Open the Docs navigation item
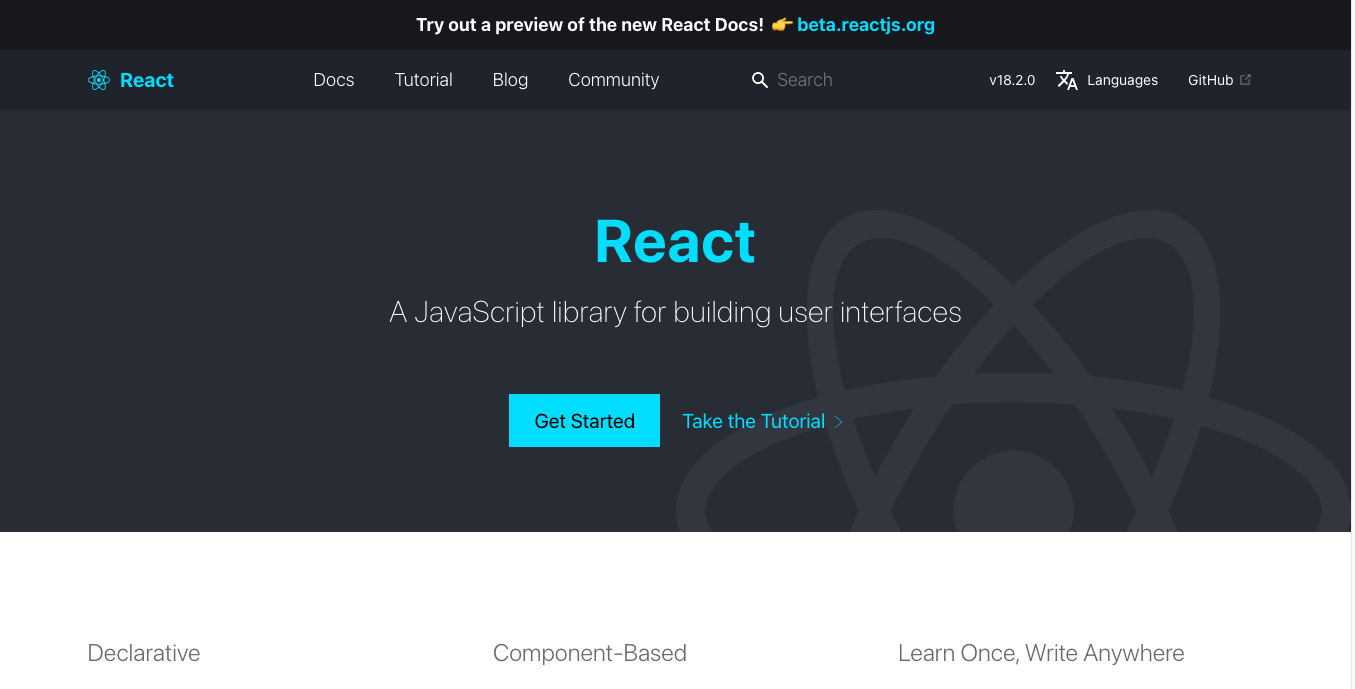Image resolution: width=1355 pixels, height=689 pixels. tap(334, 80)
